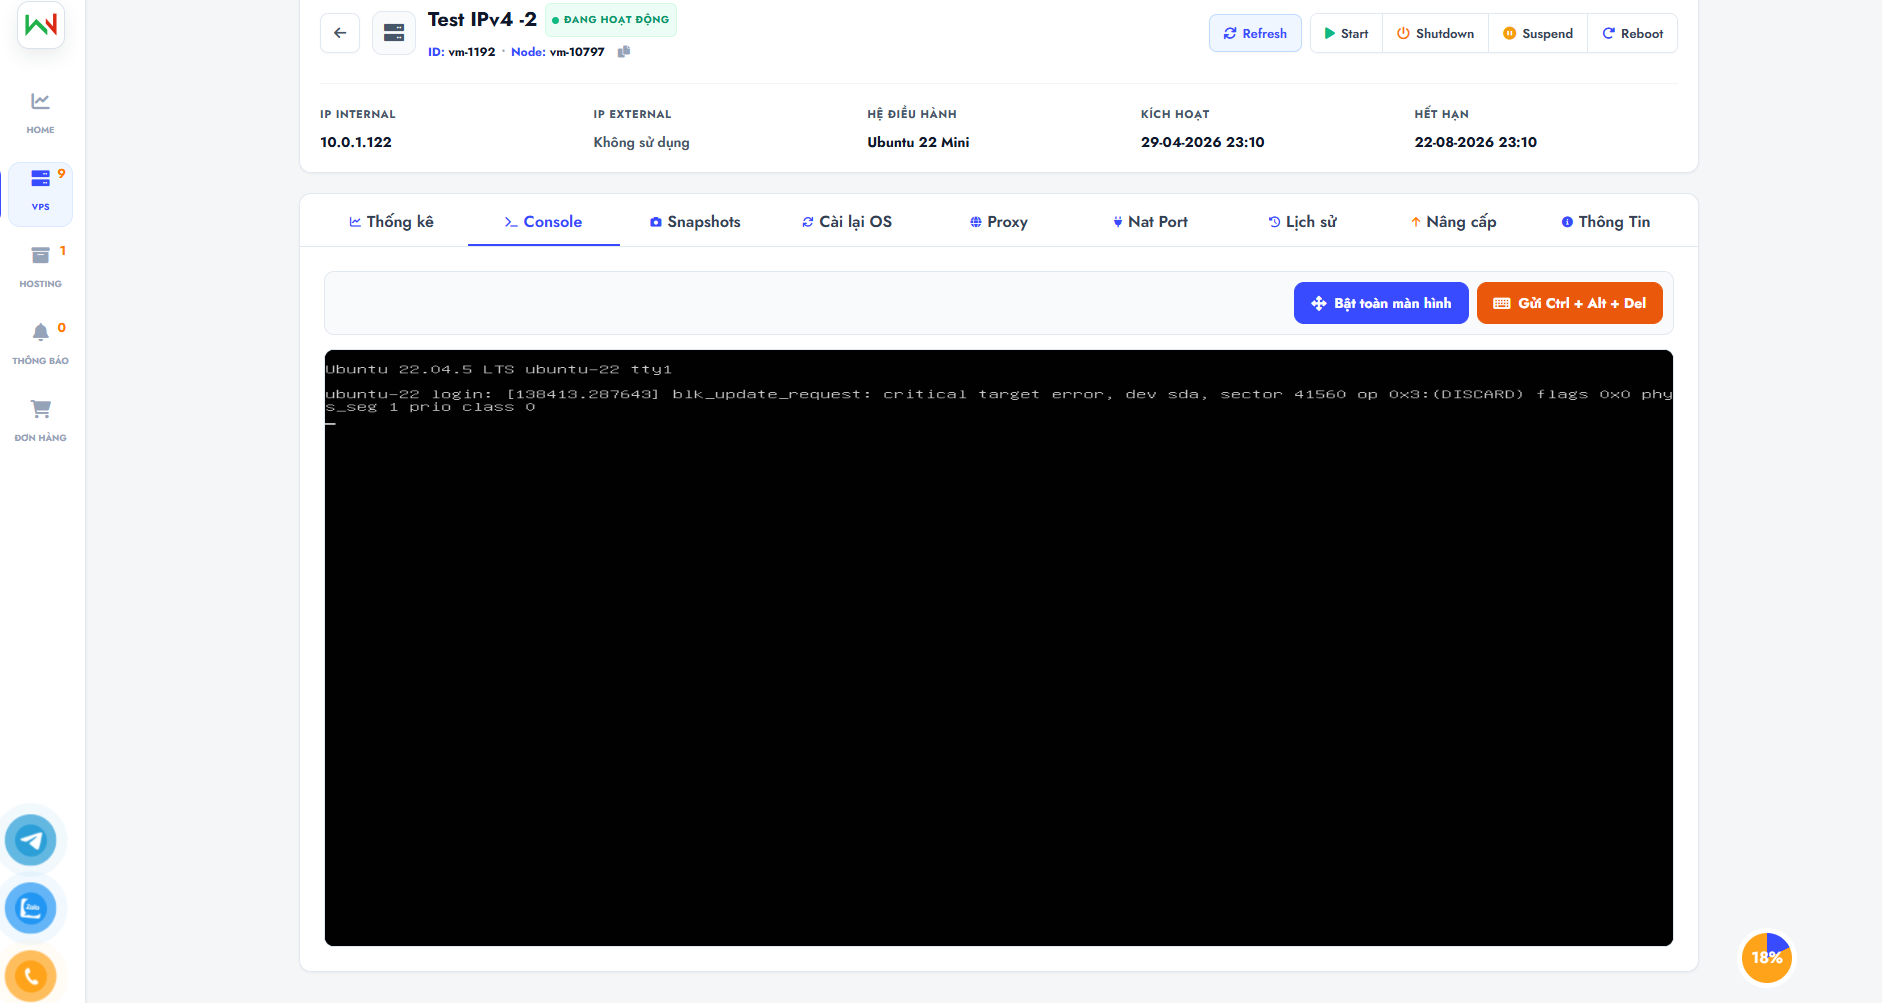The width and height of the screenshot is (1882, 1003).
Task: Open the Telegram support chat icon
Action: tap(31, 840)
